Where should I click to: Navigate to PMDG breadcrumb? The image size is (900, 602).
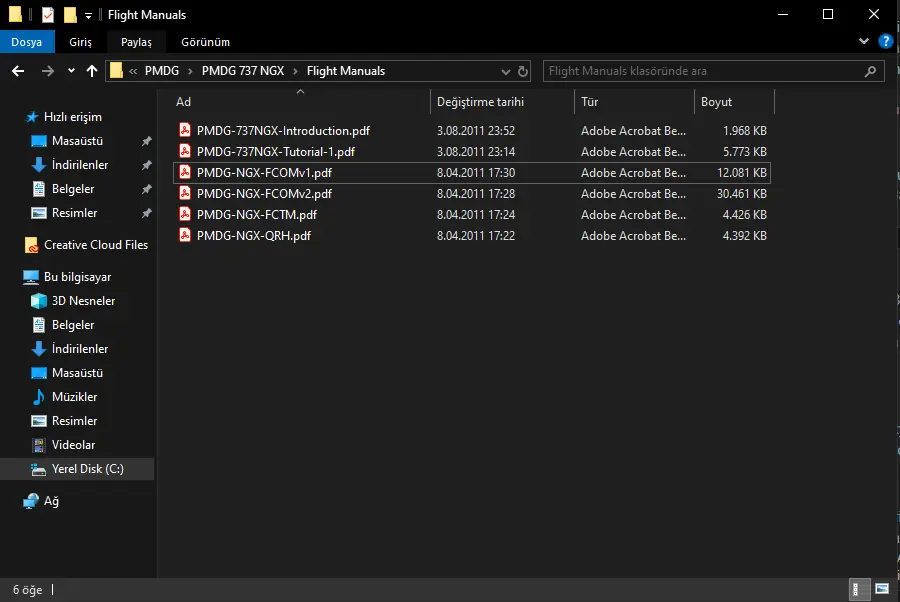(x=162, y=71)
